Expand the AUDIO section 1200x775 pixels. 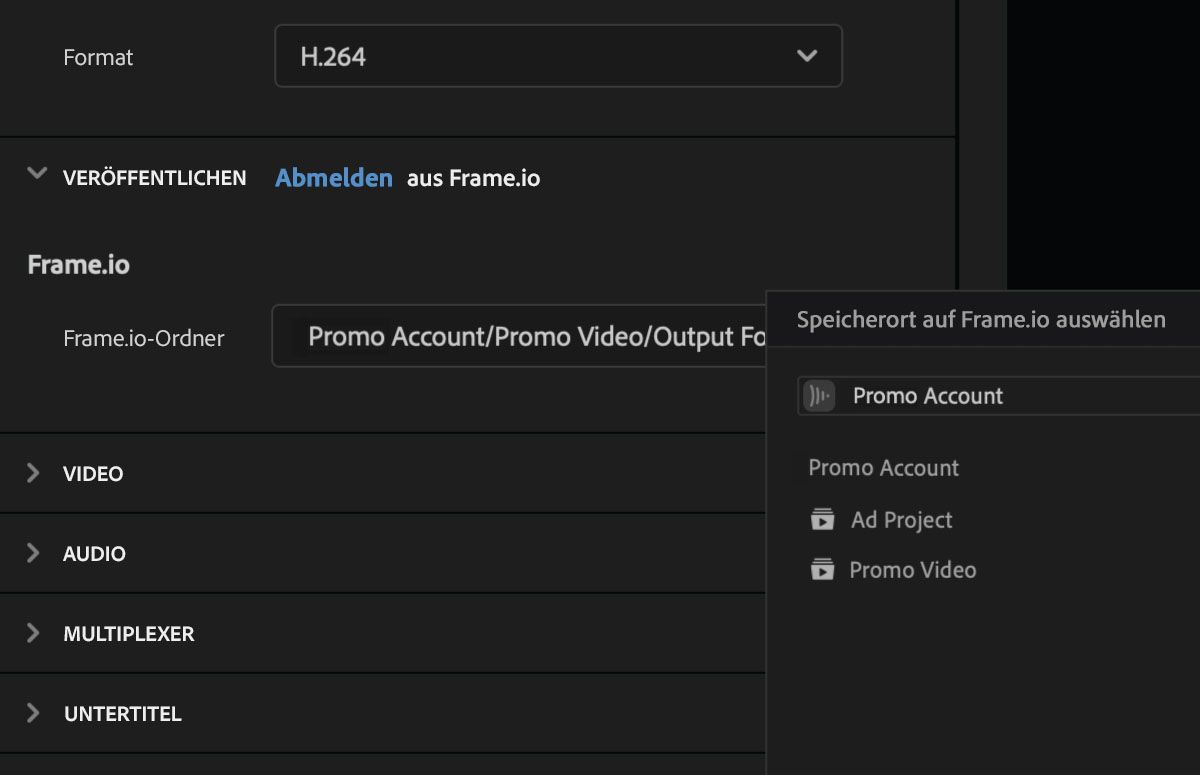[34, 553]
